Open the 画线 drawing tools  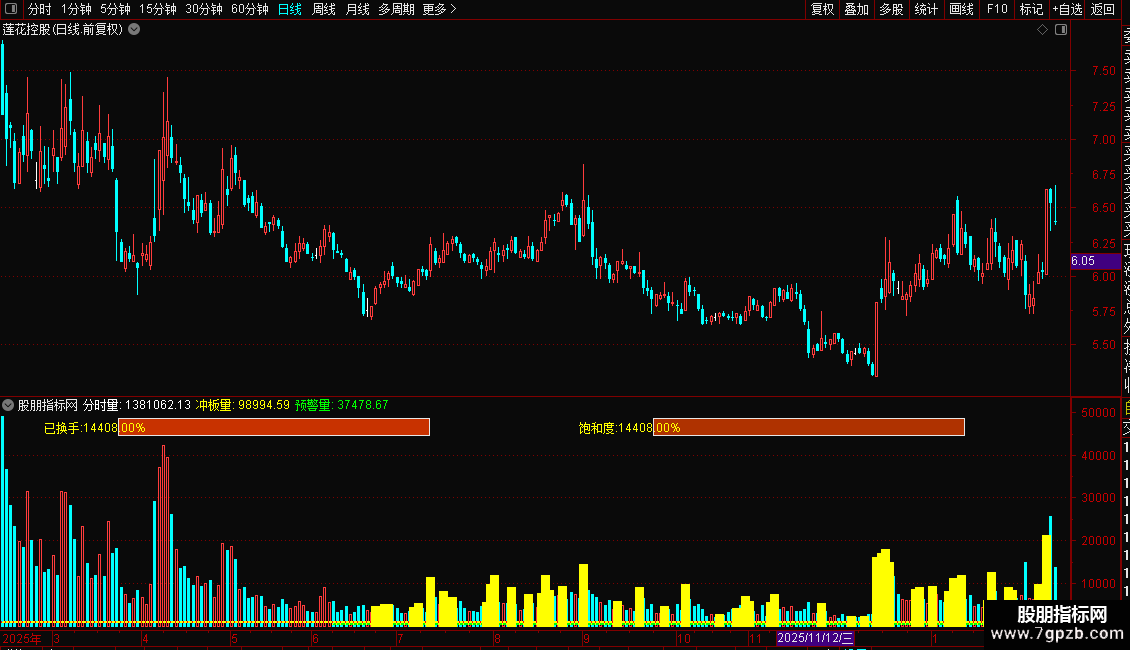pyautogui.click(x=961, y=9)
